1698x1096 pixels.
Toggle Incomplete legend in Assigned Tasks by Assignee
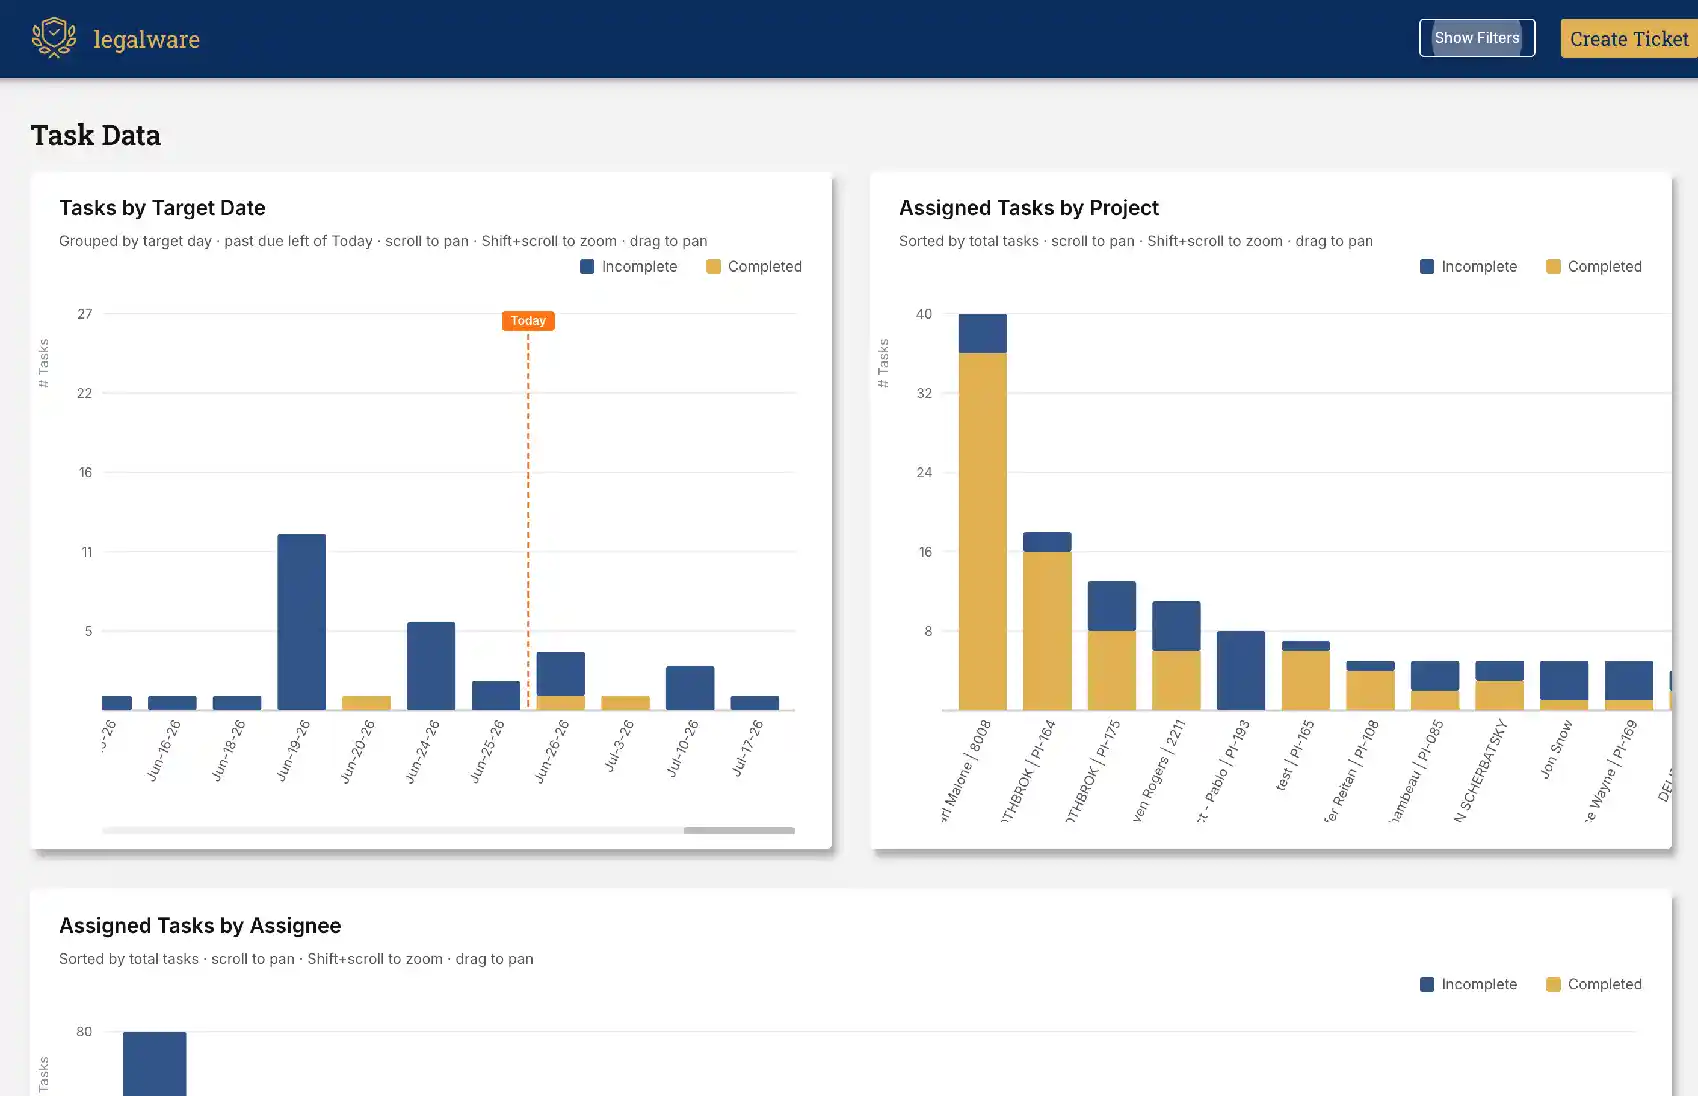(x=1469, y=984)
